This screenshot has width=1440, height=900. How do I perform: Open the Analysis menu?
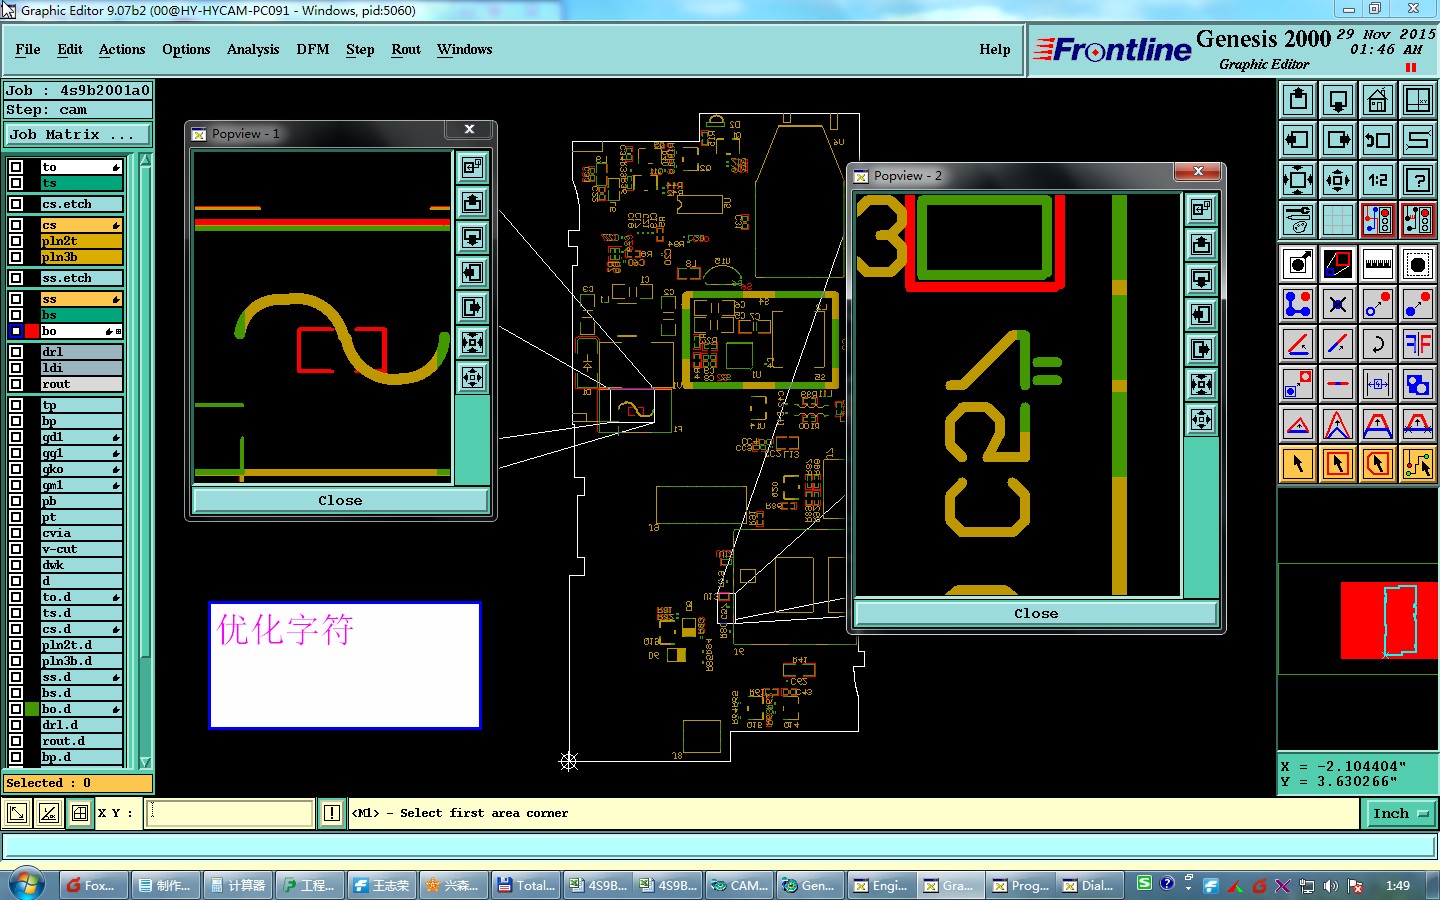[253, 49]
